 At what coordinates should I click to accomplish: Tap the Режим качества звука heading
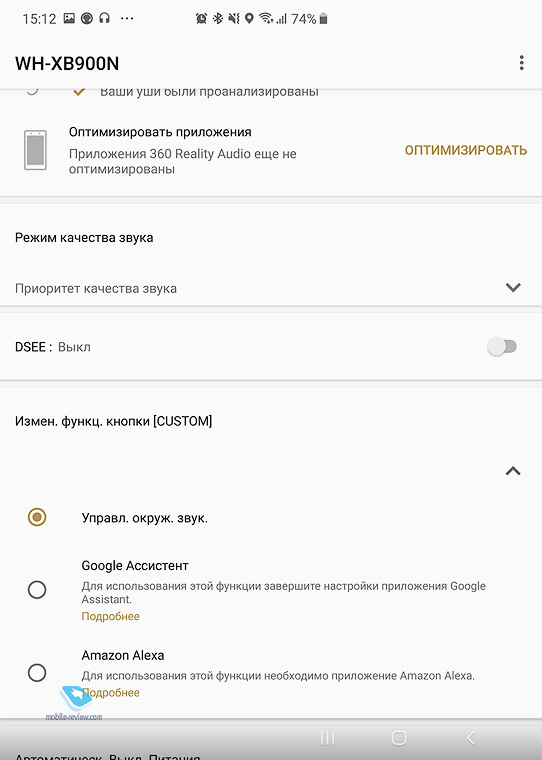tap(84, 238)
